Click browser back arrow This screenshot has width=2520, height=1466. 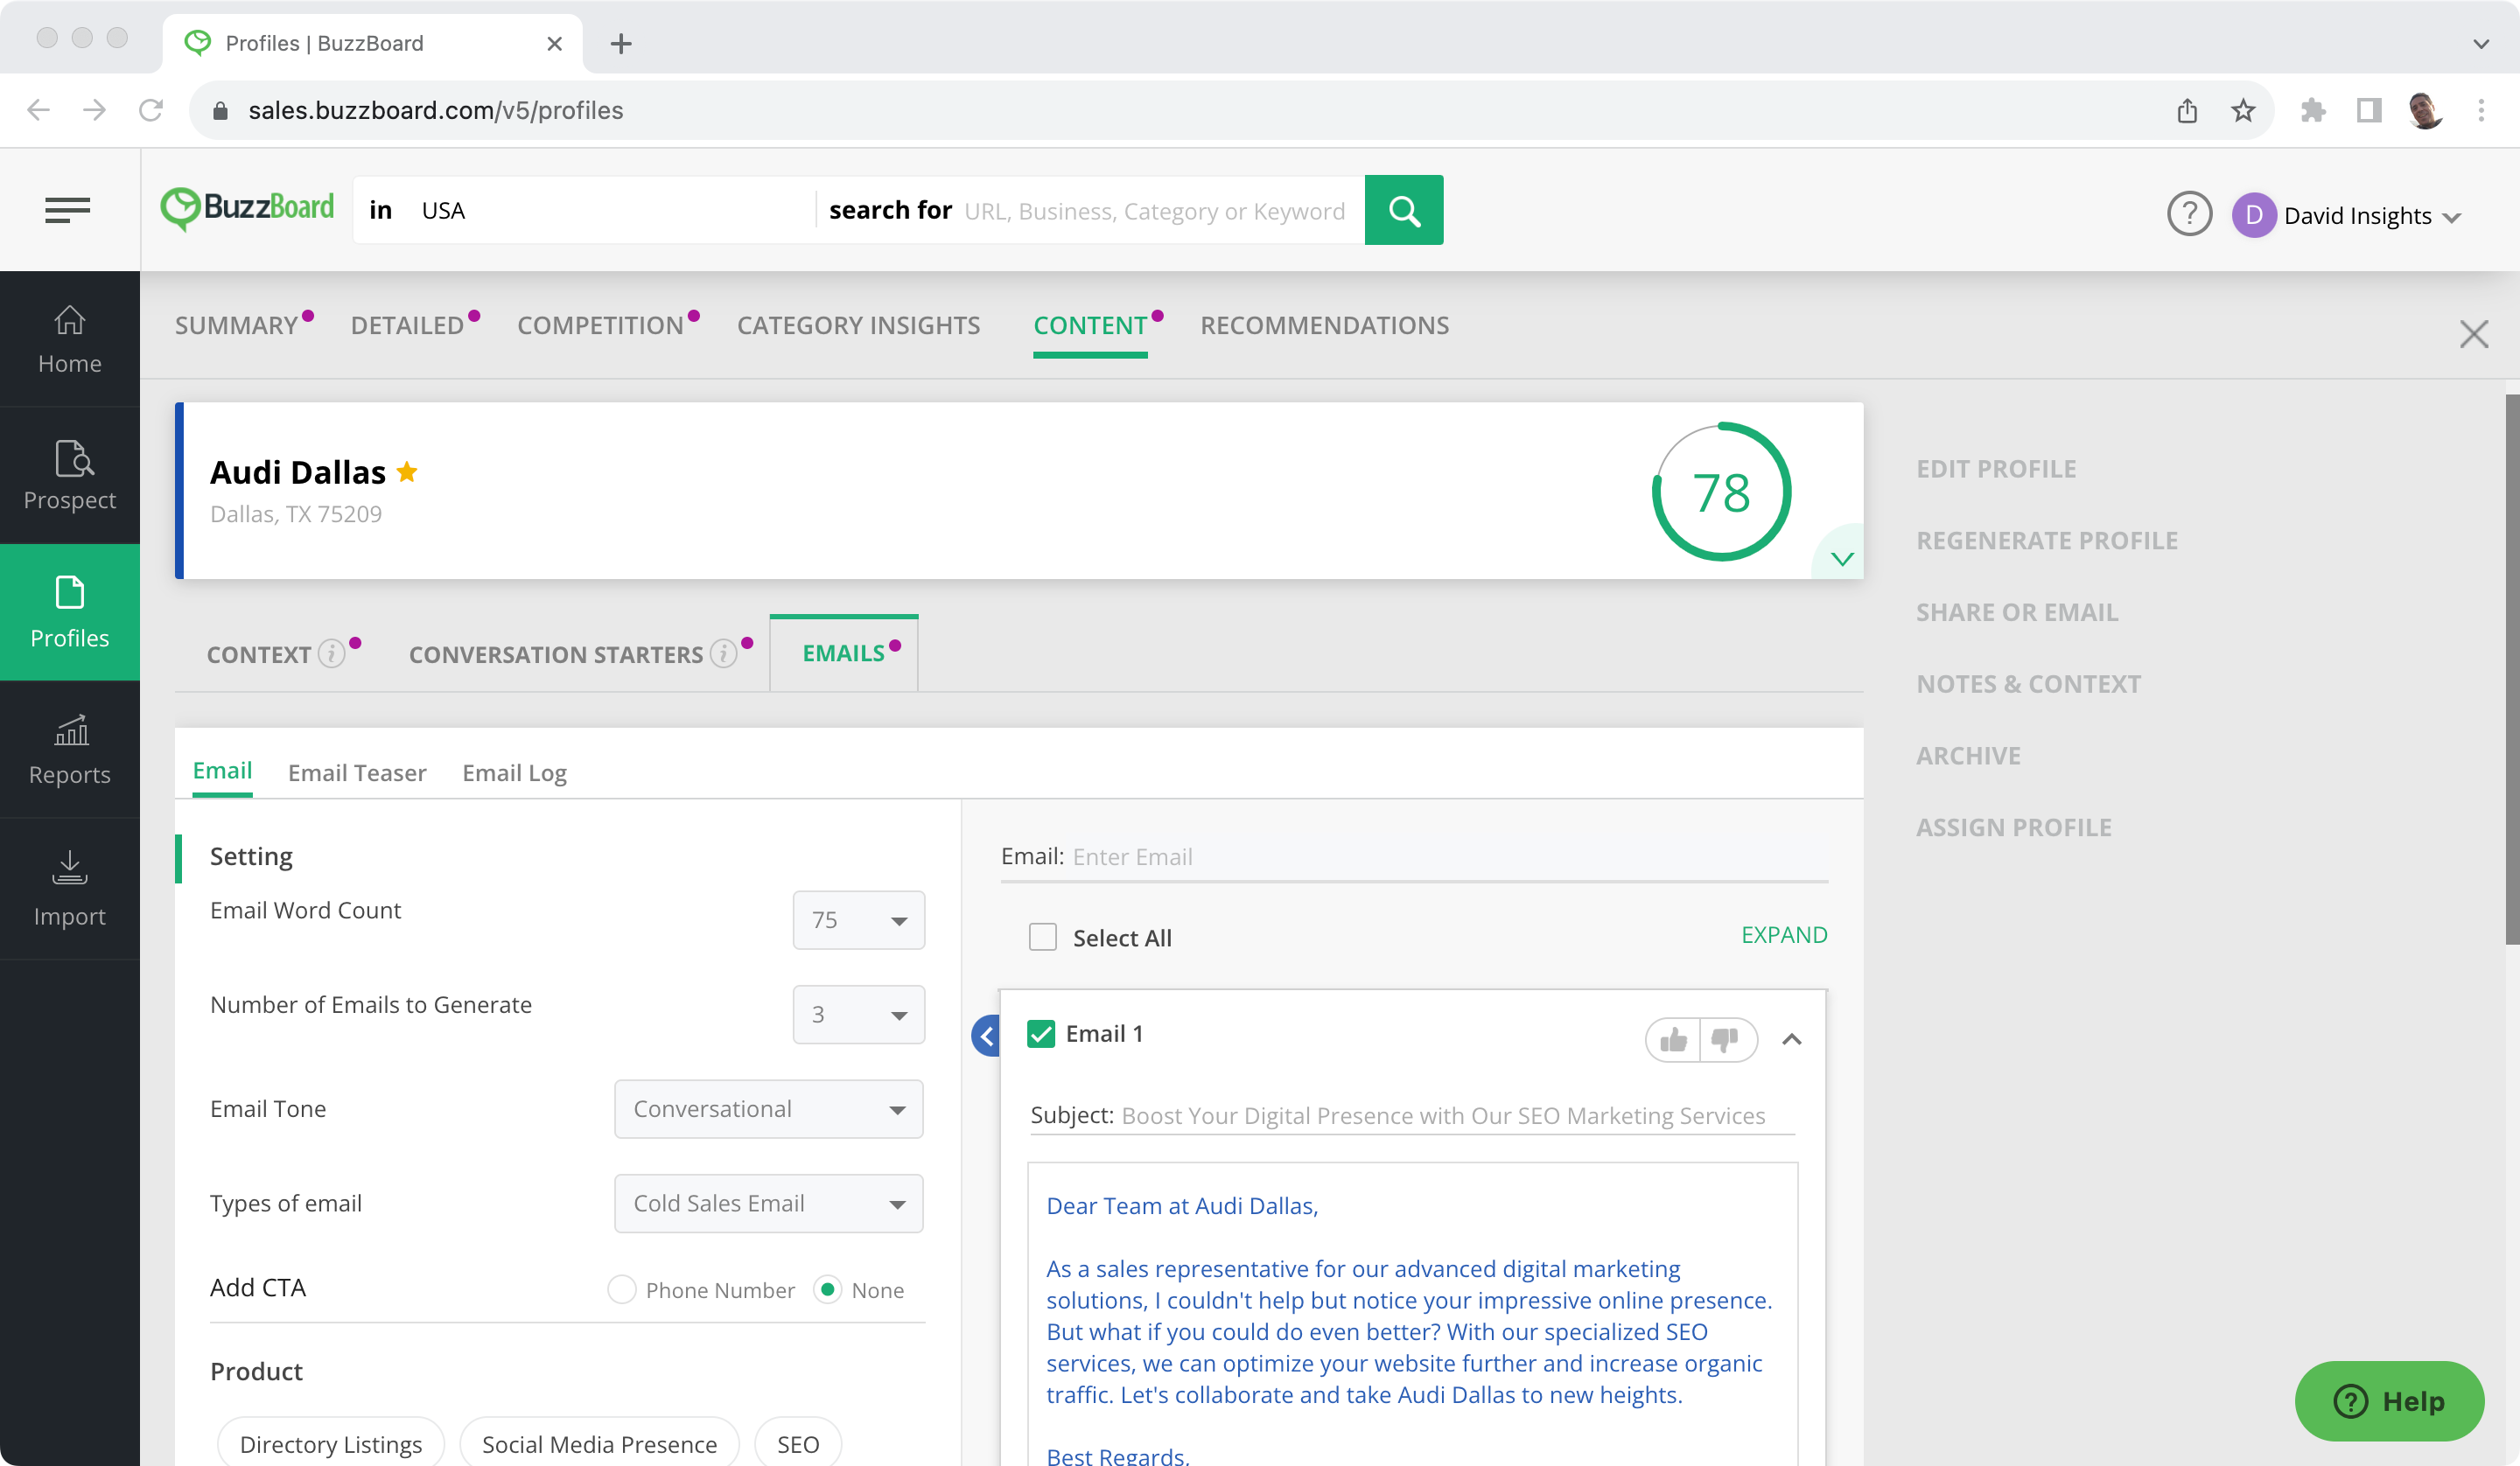coord(38,110)
